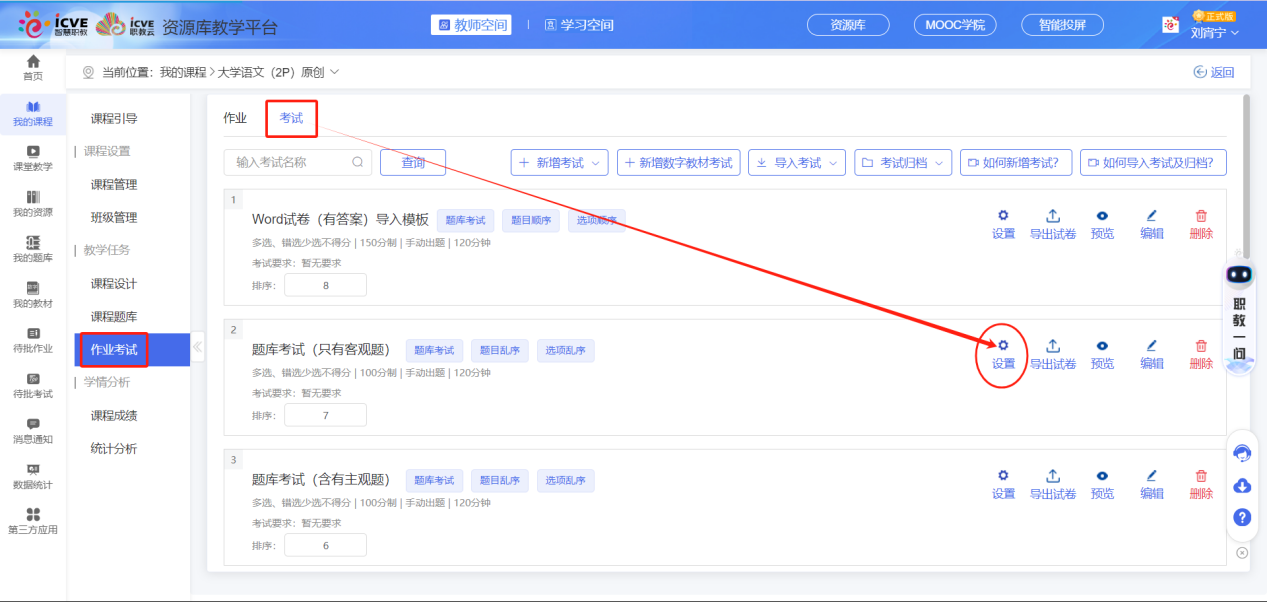
Task: Switch to the 作业 tab
Action: pyautogui.click(x=235, y=118)
